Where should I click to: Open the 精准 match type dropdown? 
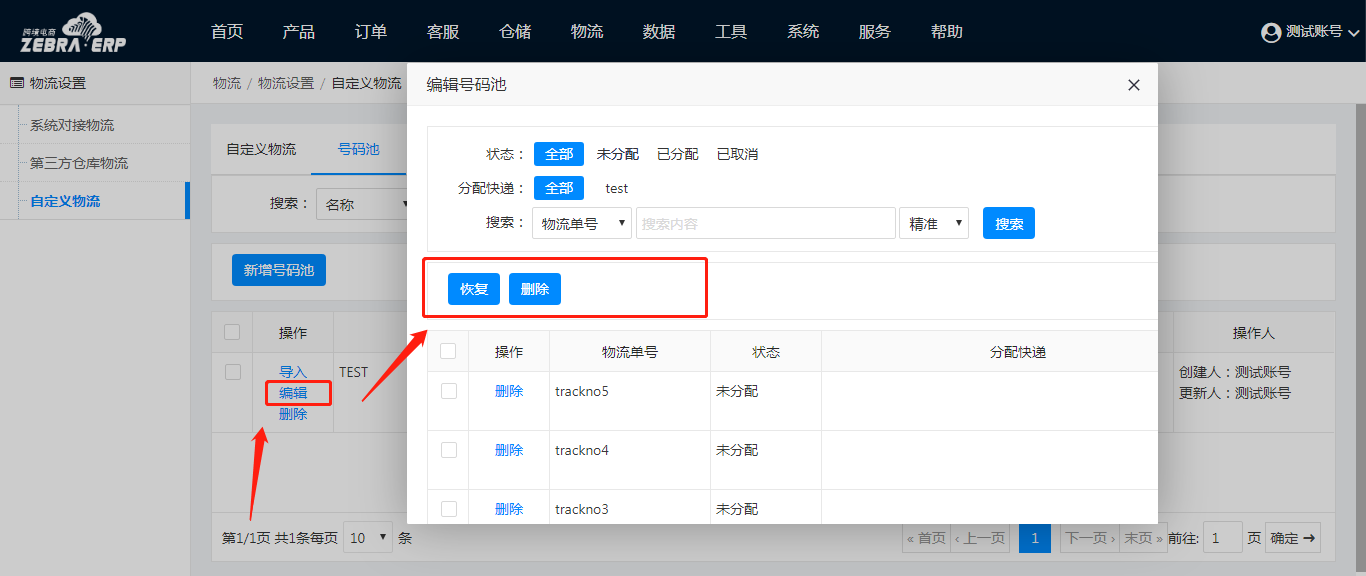coord(933,224)
